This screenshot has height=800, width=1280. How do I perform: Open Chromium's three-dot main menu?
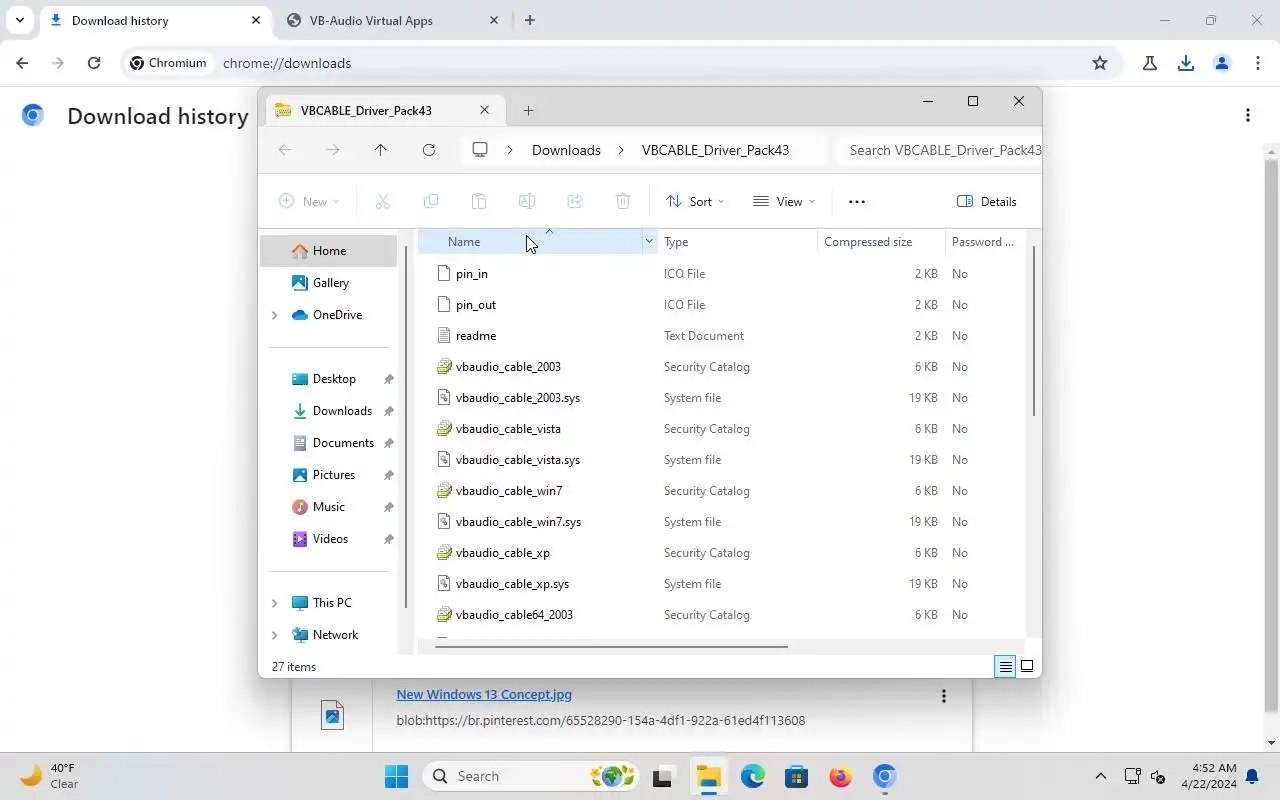1258,63
